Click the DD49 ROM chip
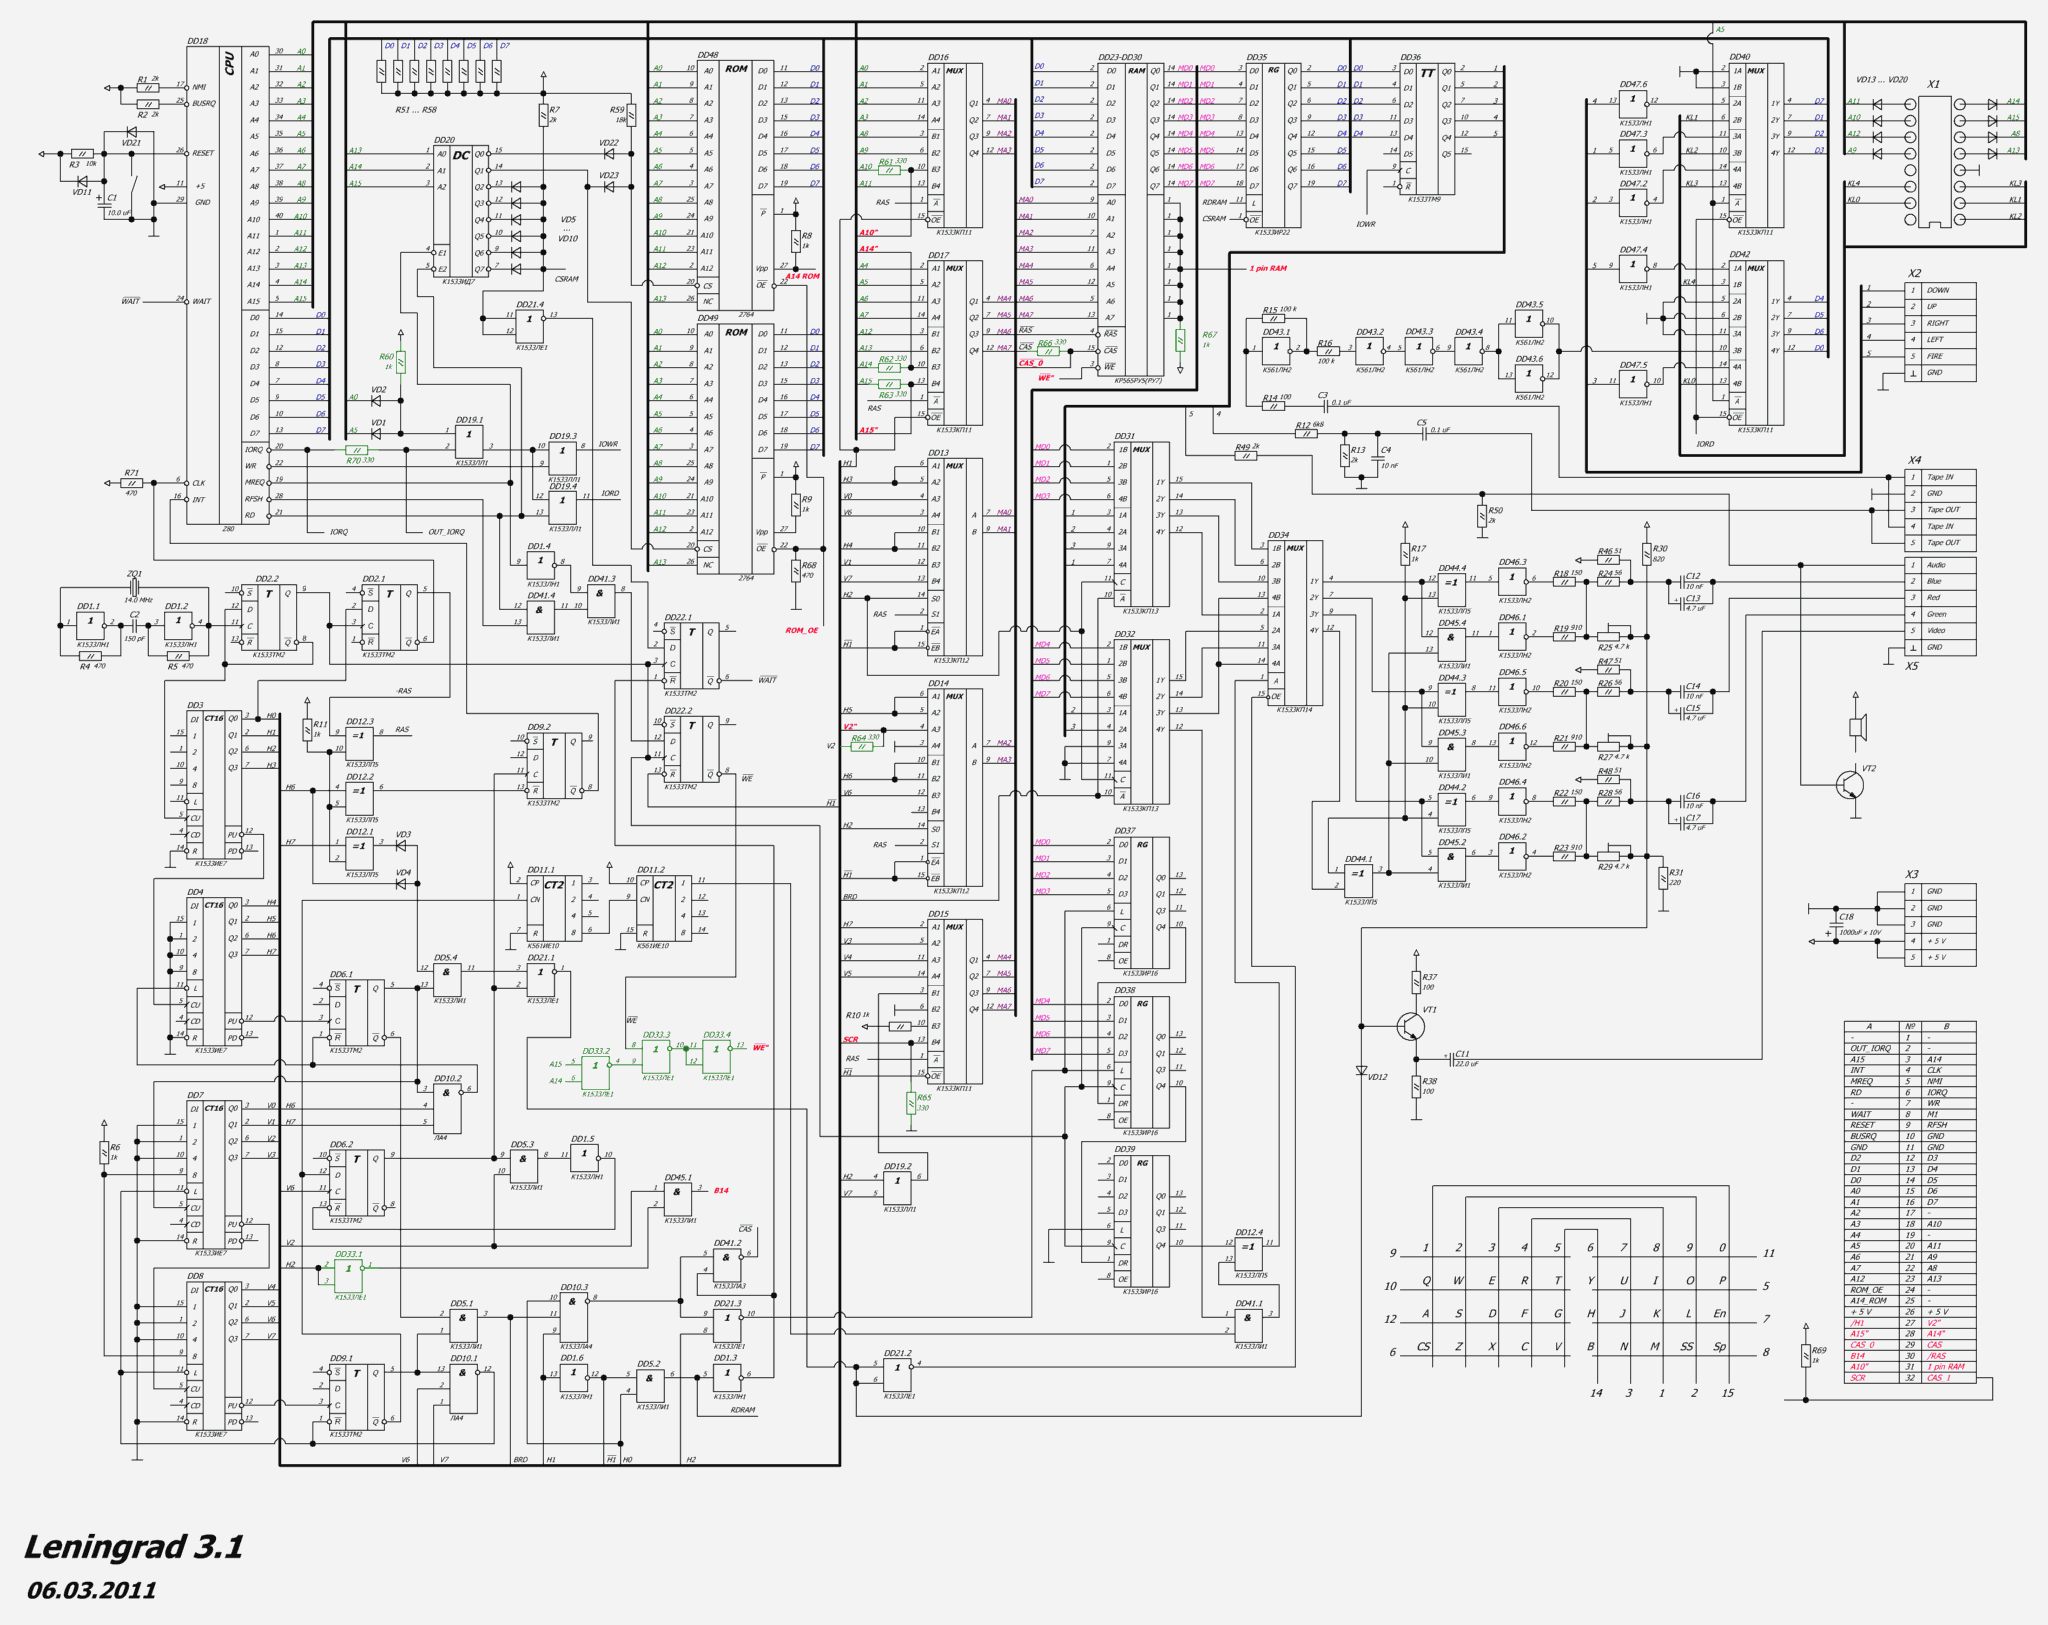This screenshot has height=1625, width=2048. pyautogui.click(x=735, y=448)
